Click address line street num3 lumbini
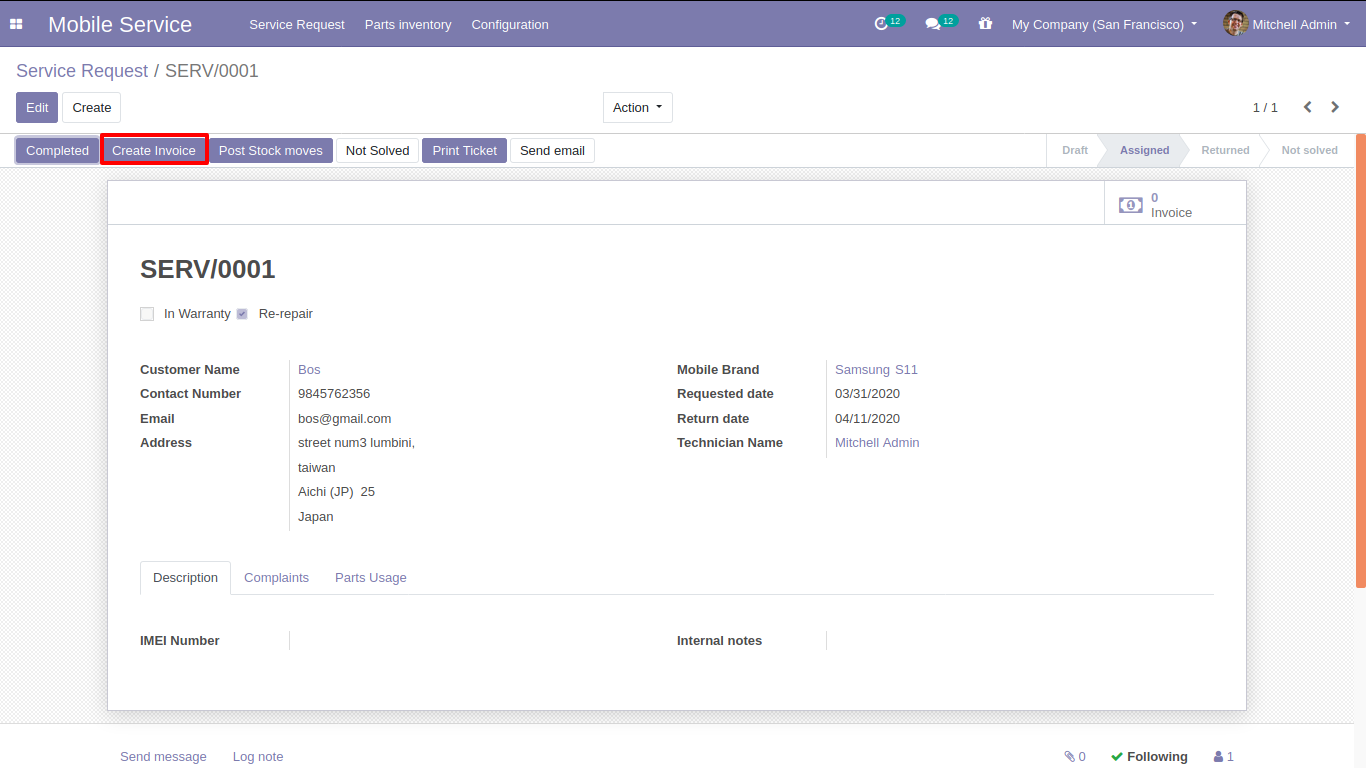Screen dimensions: 1366x768 [356, 443]
